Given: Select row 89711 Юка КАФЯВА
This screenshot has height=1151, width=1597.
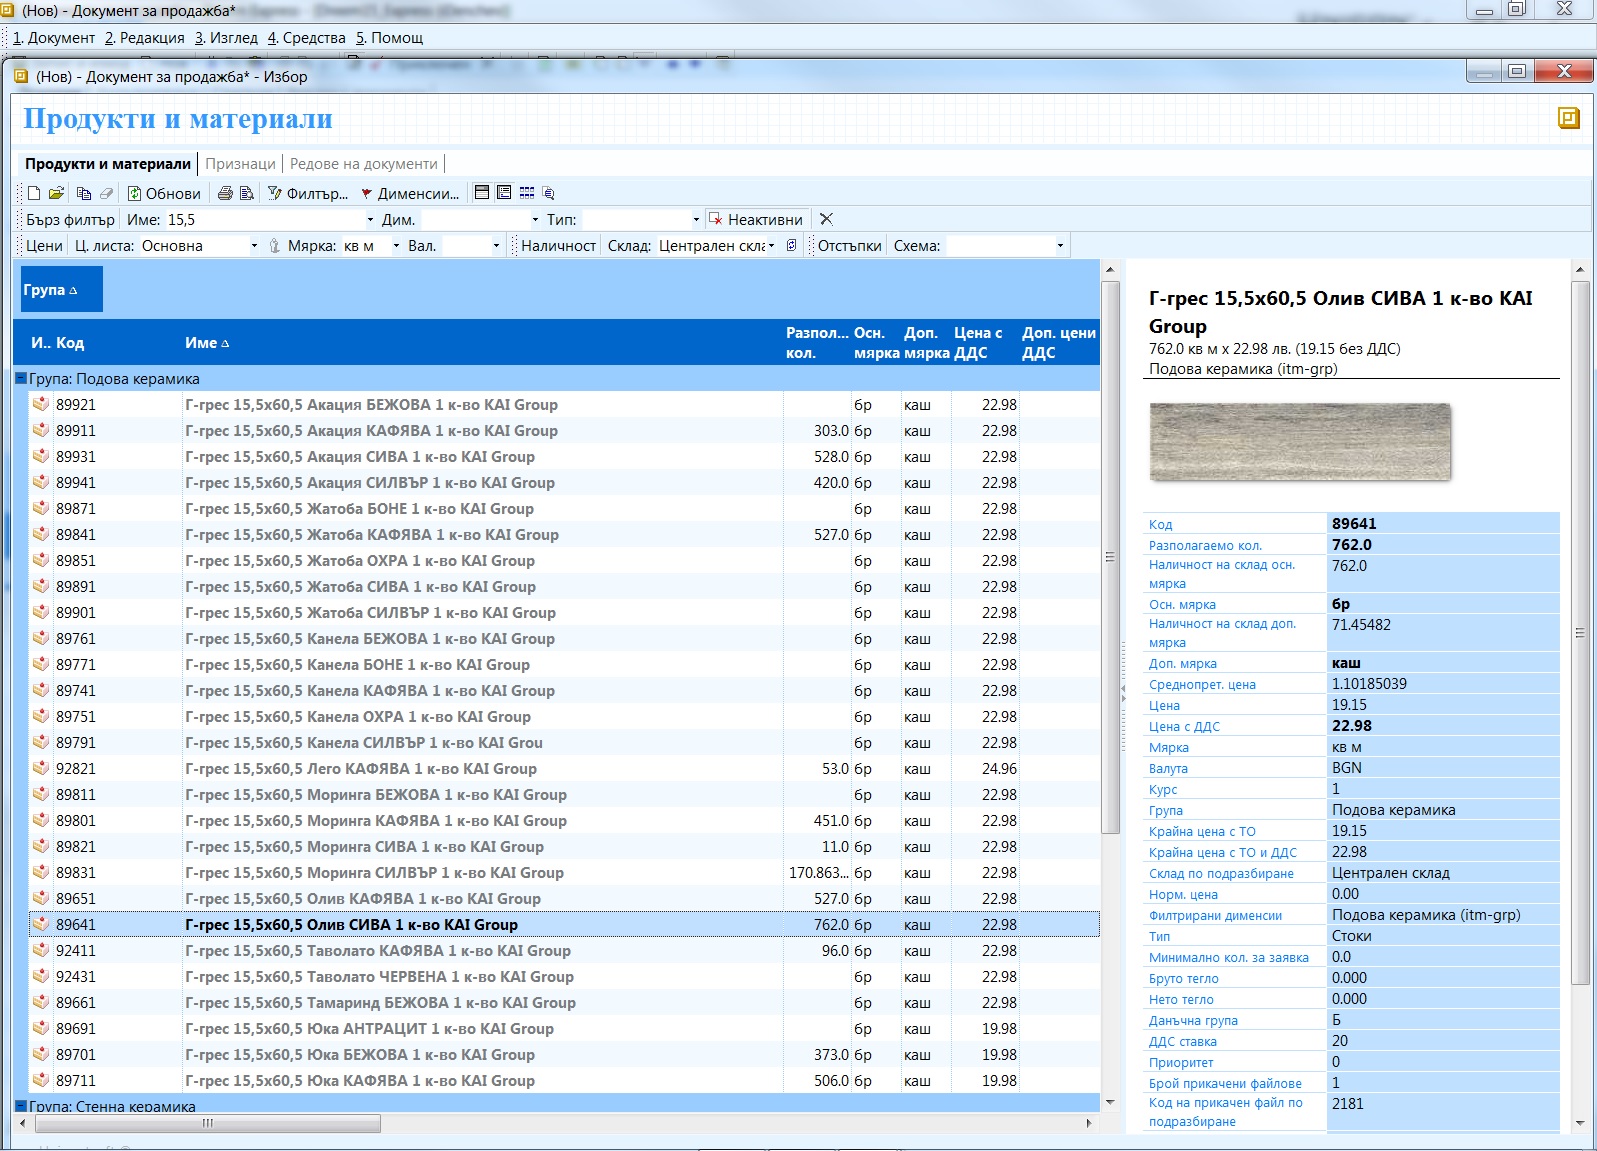Looking at the screenshot, I should click(x=564, y=1081).
